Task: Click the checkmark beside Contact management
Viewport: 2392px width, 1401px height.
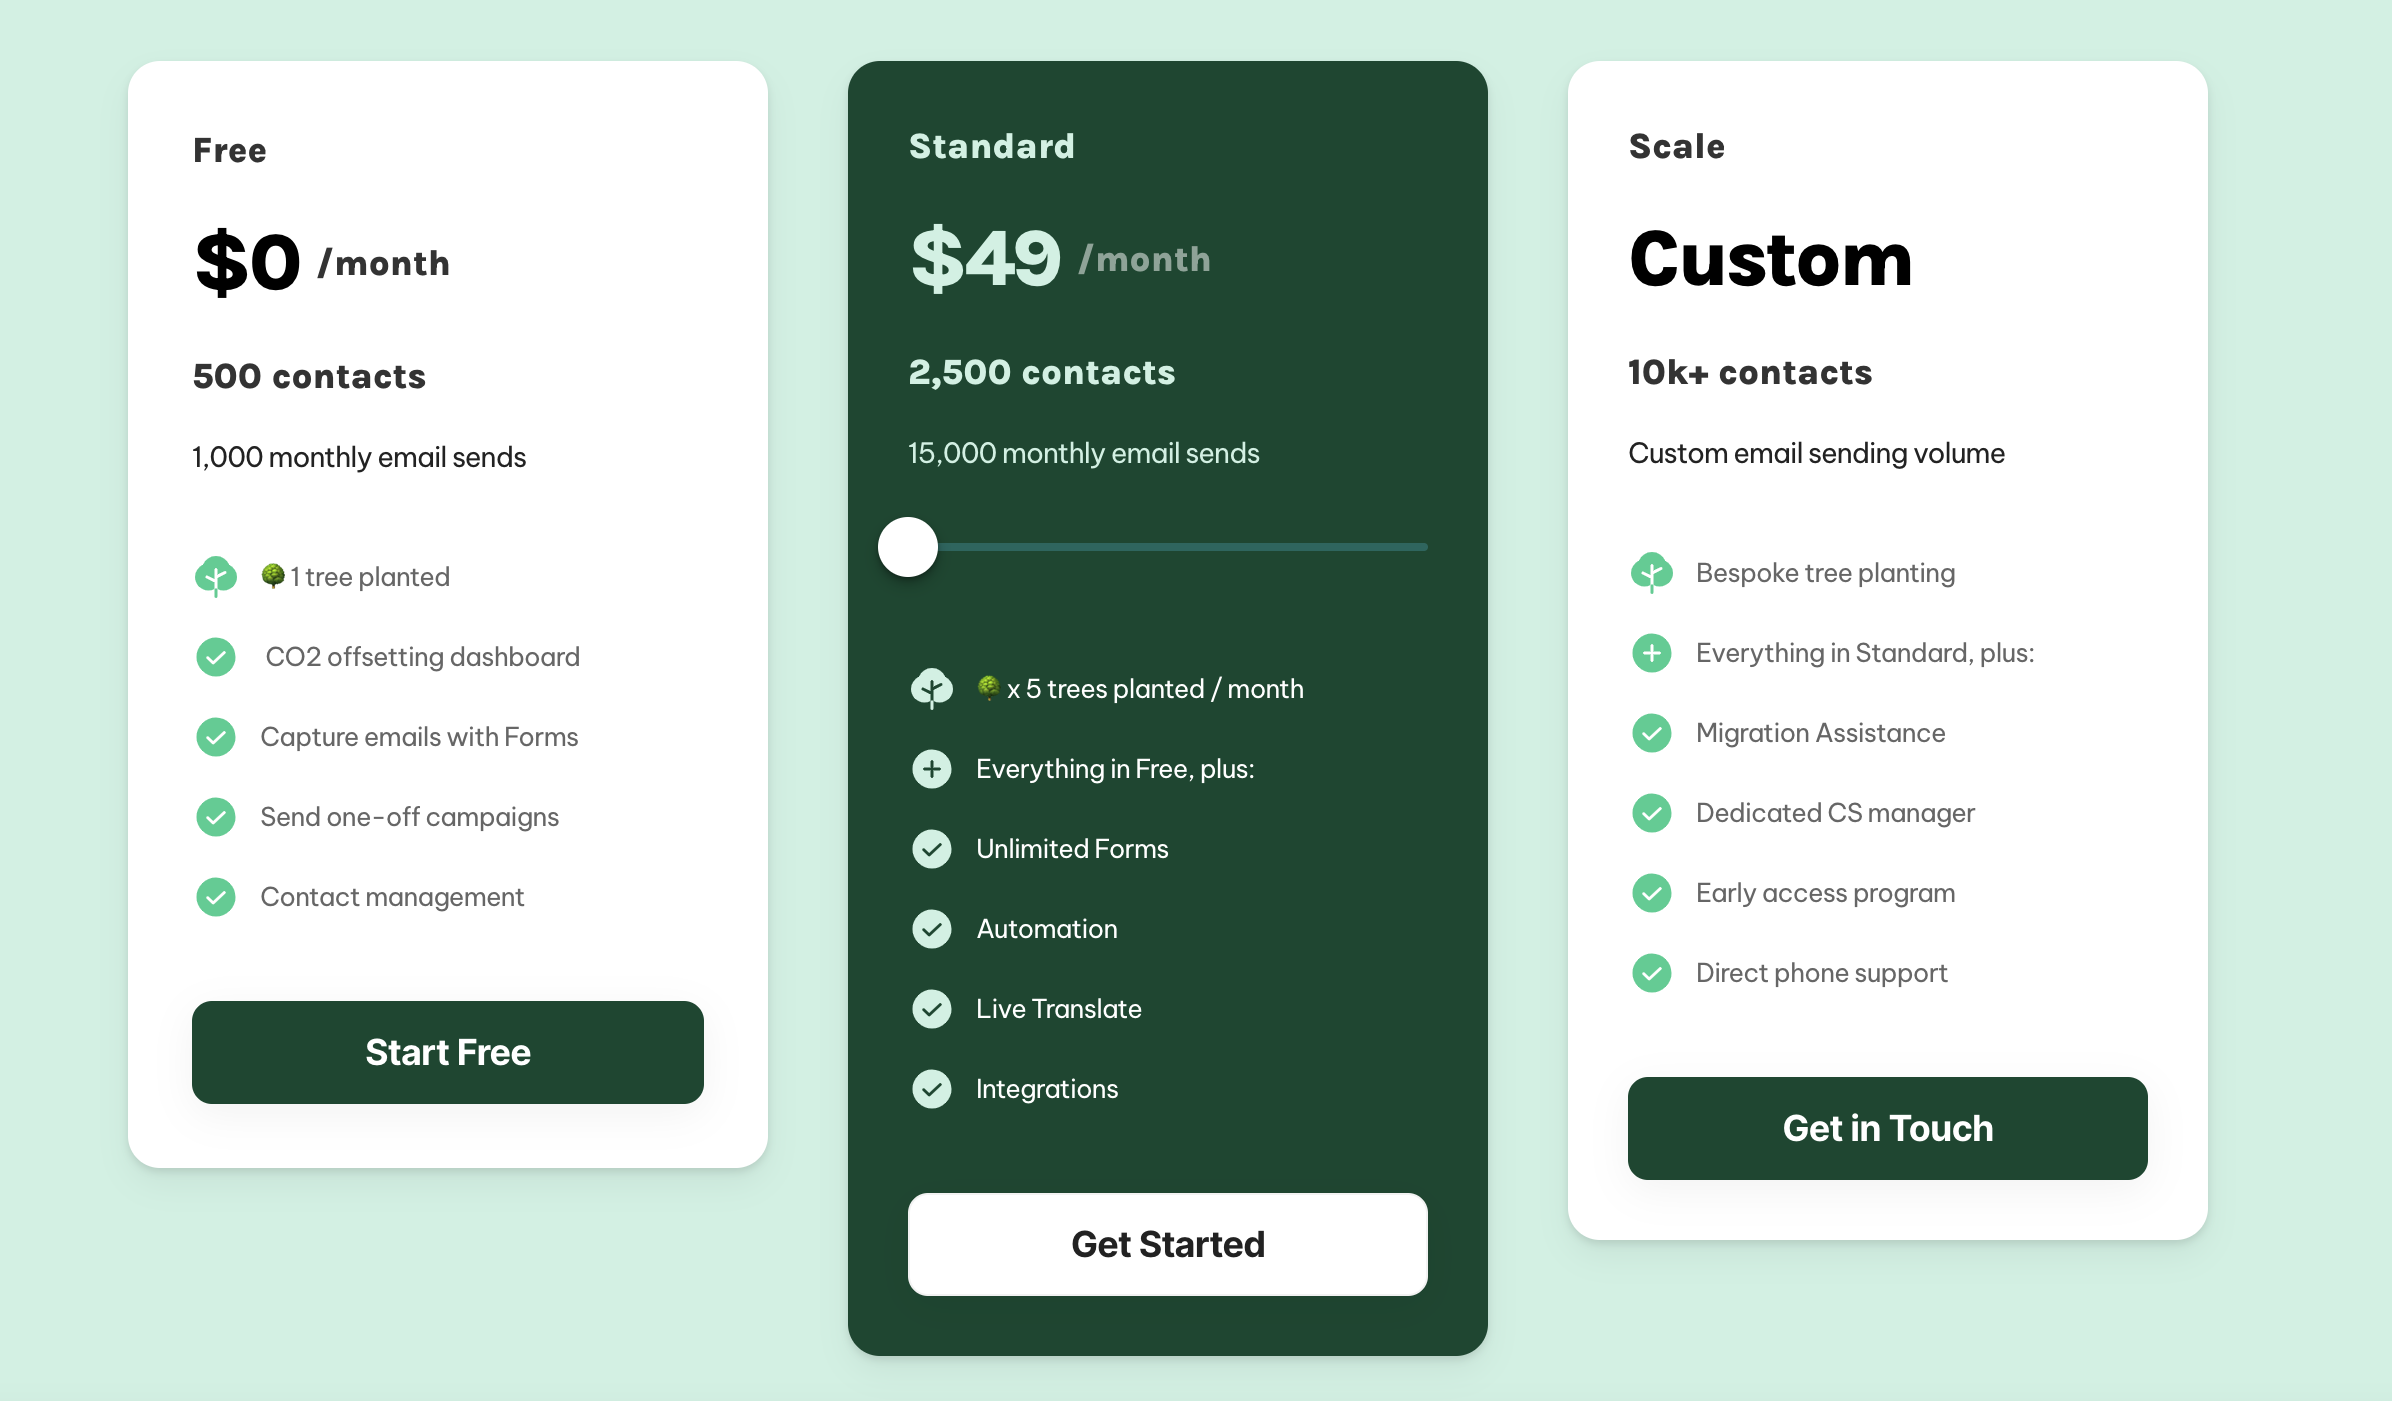Action: click(216, 897)
